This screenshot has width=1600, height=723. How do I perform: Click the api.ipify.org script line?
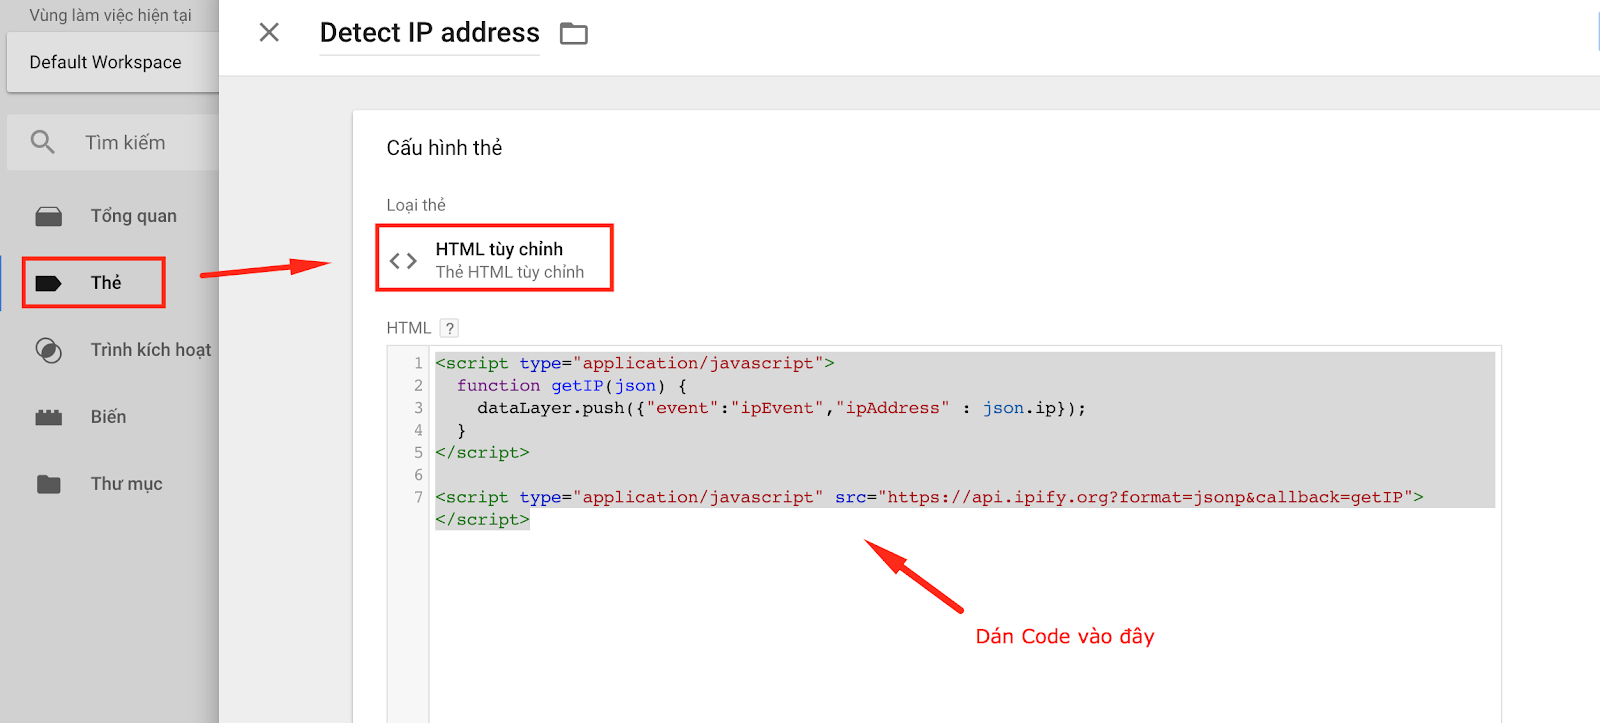(x=929, y=497)
